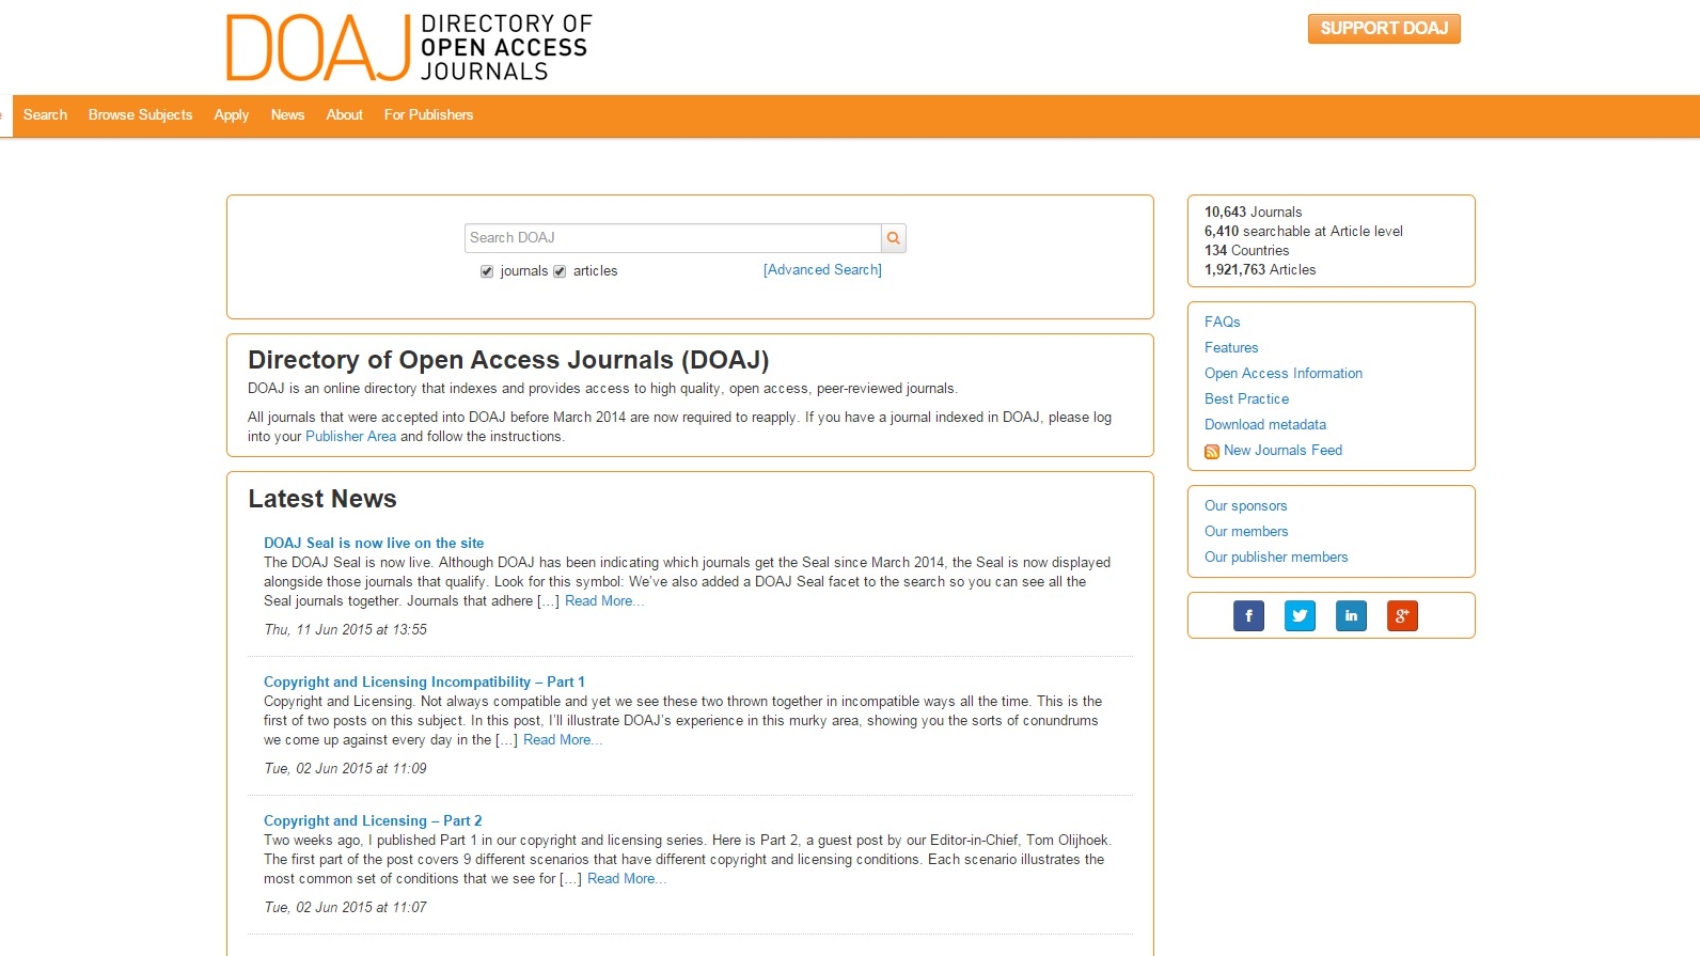Image resolution: width=1700 pixels, height=956 pixels.
Task: Open the FAQs link in sidebar
Action: tap(1222, 322)
